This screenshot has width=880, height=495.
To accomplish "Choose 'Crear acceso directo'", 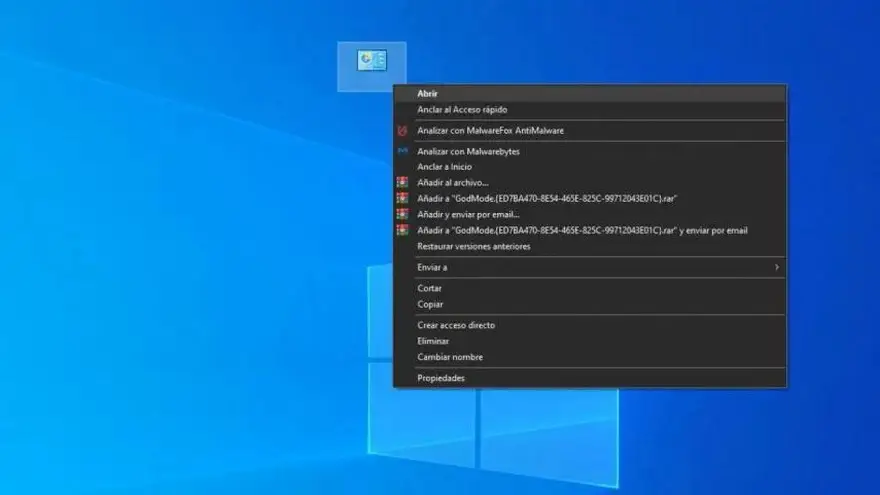I will click(590, 326).
